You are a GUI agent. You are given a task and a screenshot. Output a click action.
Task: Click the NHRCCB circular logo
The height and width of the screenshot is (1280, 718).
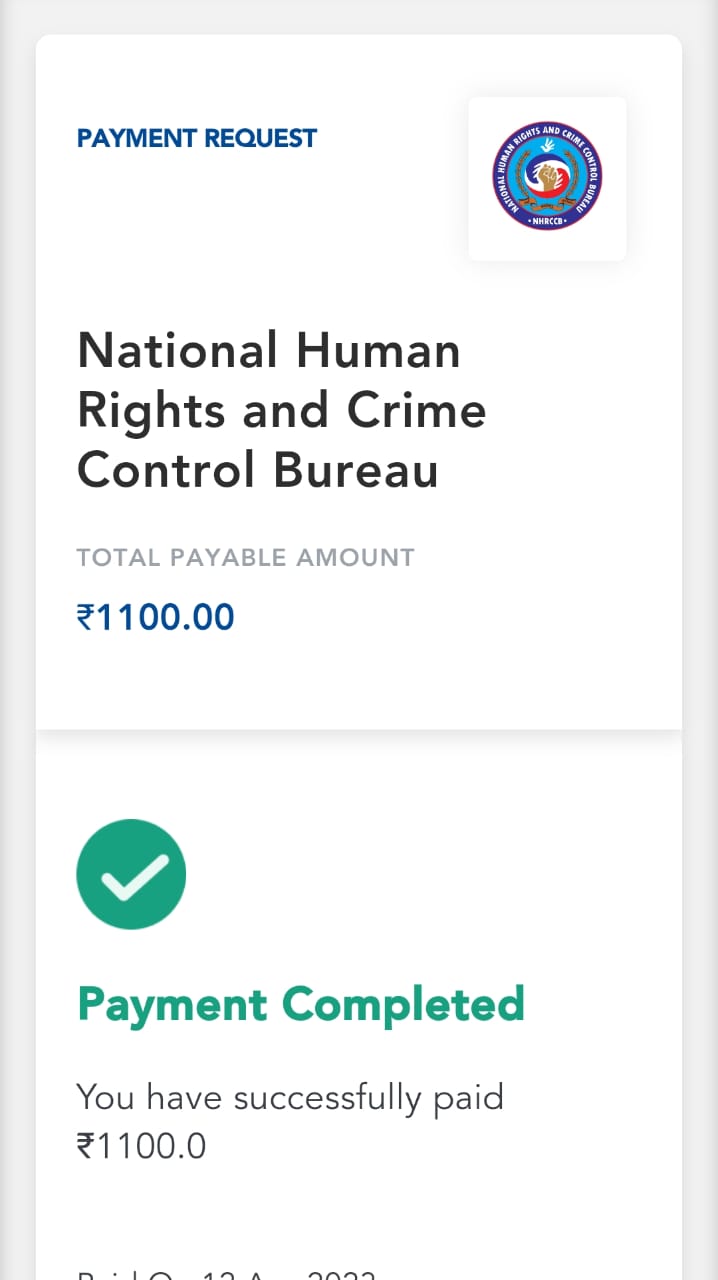[547, 179]
